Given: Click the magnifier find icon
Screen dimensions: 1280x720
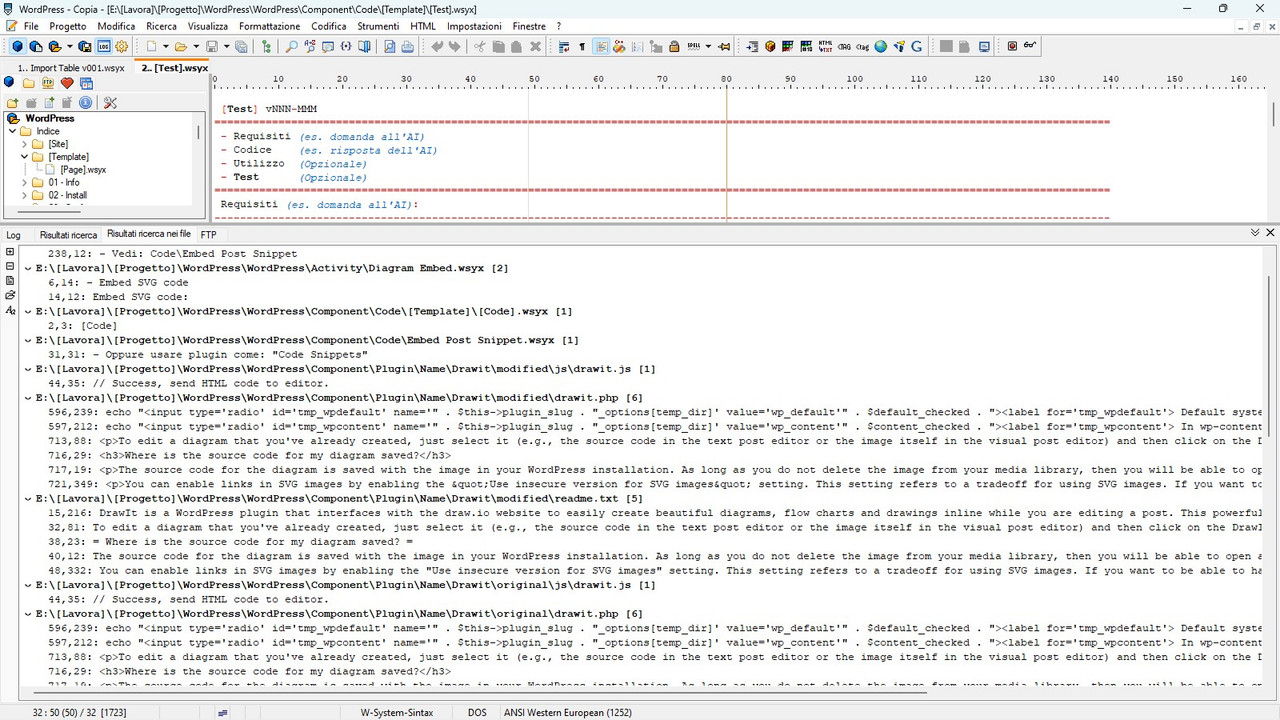Looking at the screenshot, I should 291,46.
